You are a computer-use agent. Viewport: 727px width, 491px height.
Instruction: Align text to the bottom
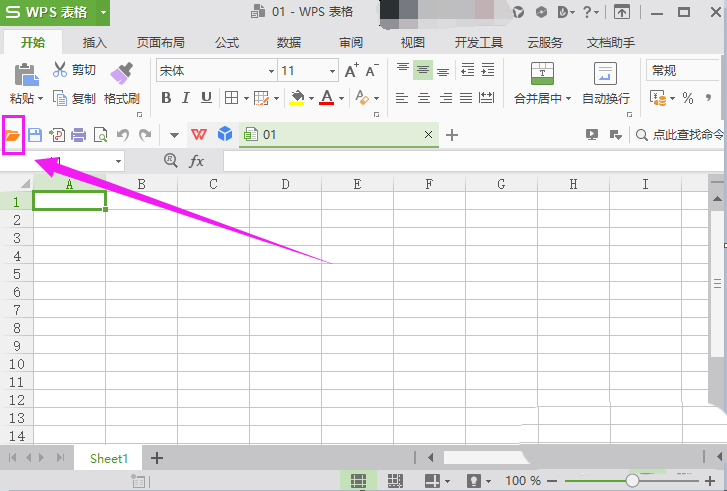[x=443, y=70]
